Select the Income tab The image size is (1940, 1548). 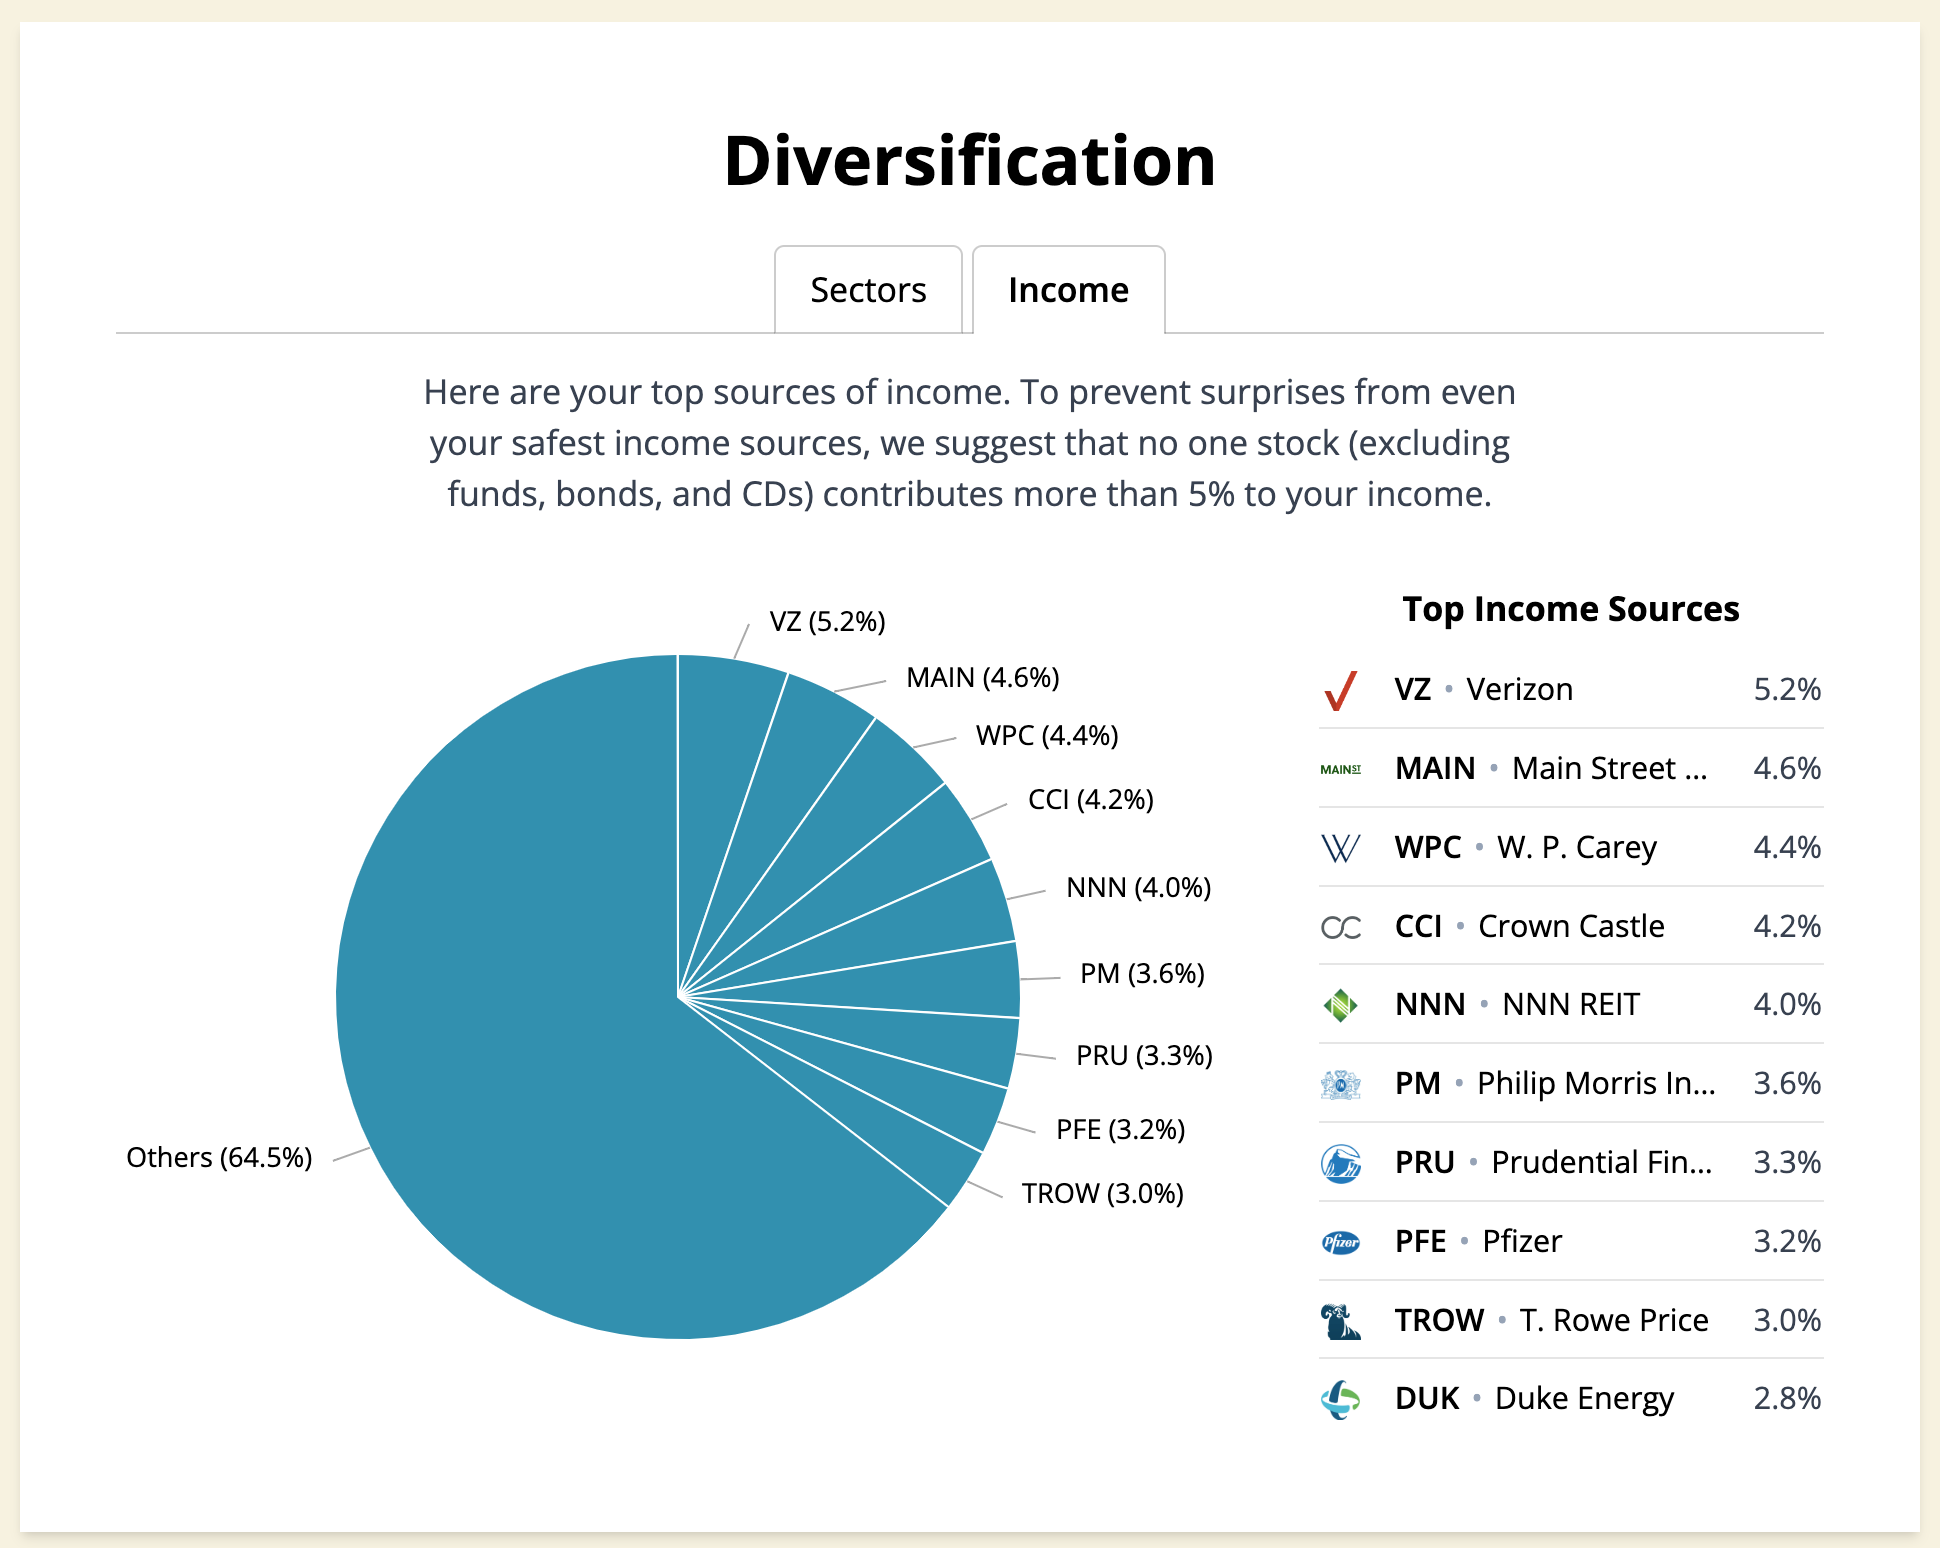click(x=1068, y=290)
